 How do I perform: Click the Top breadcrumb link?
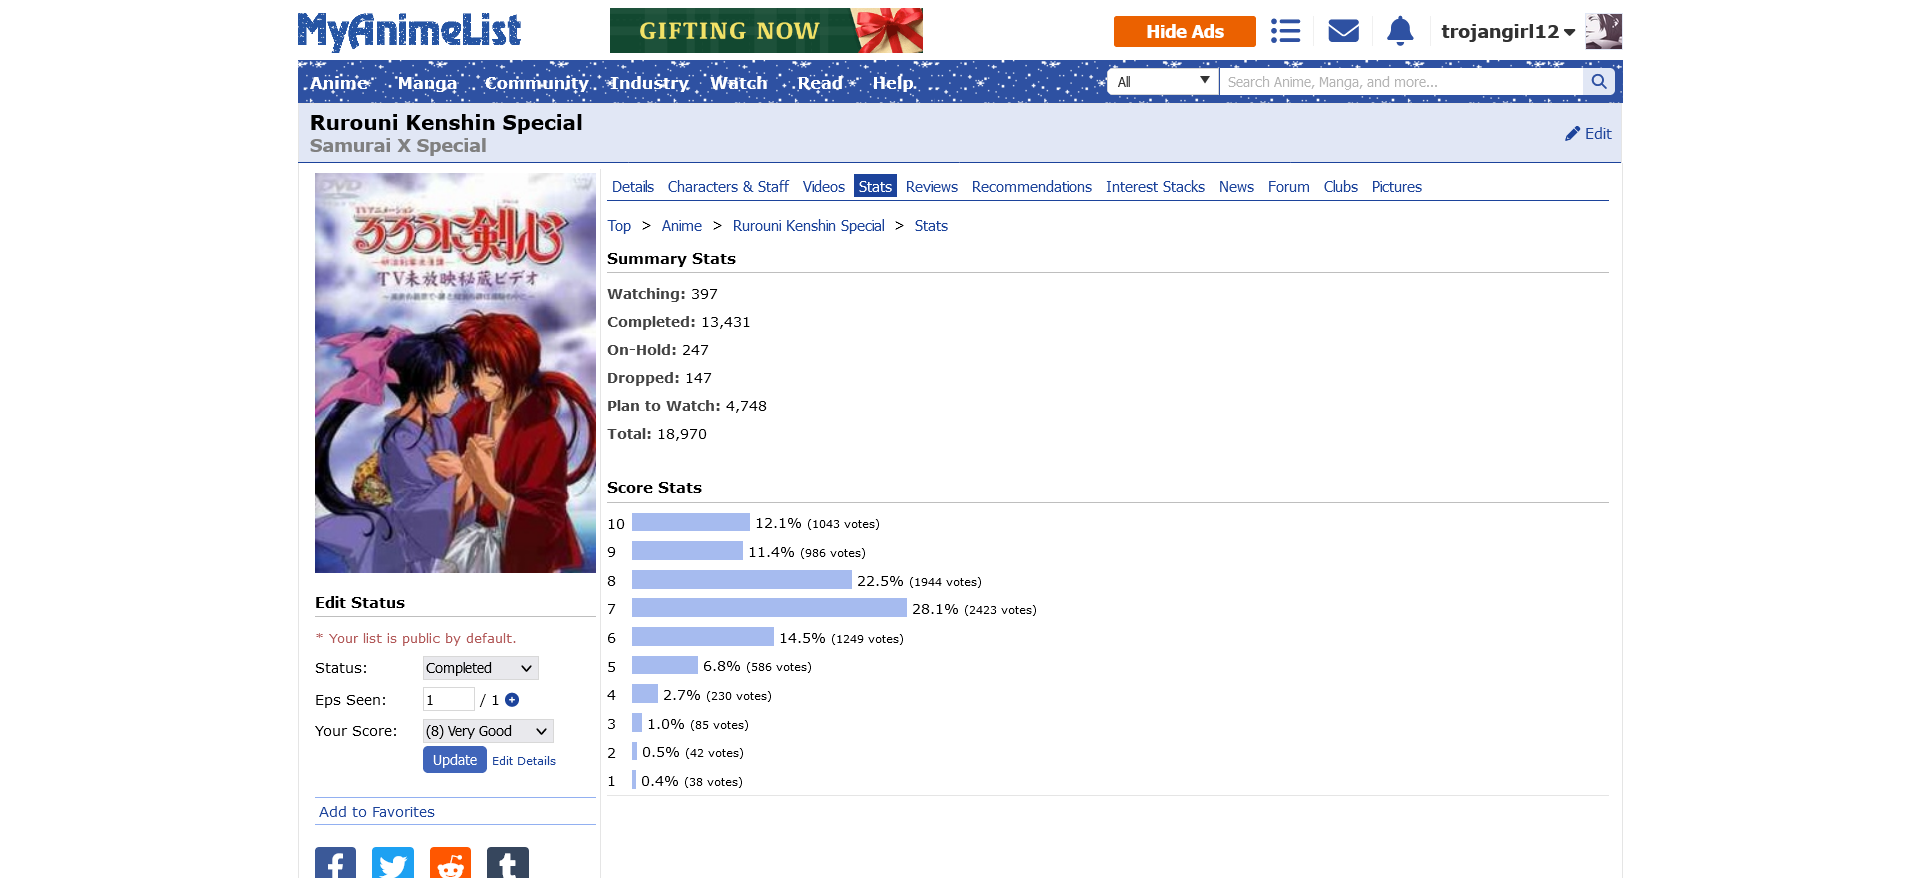(619, 226)
